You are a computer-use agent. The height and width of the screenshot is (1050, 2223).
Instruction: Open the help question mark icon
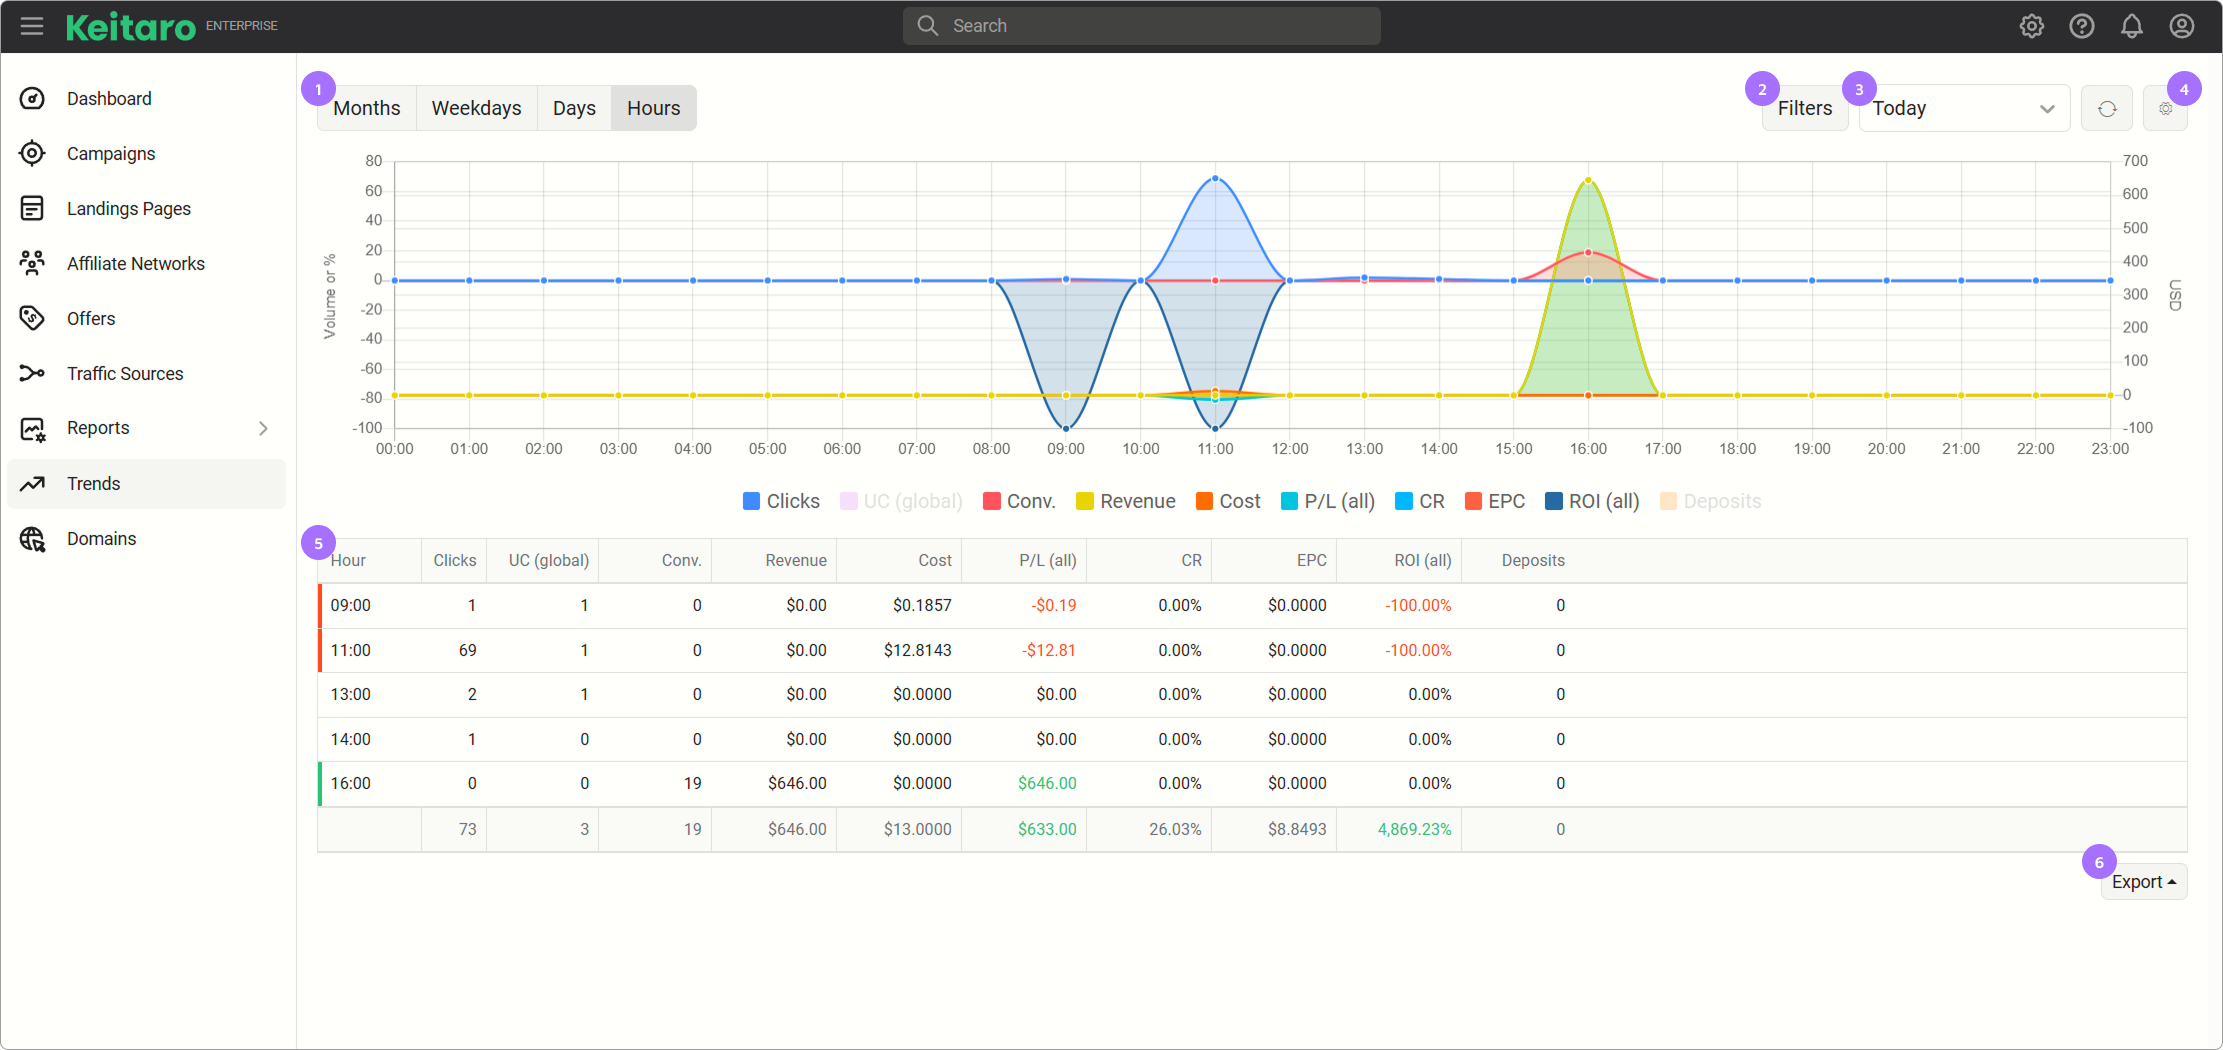[x=2082, y=26]
